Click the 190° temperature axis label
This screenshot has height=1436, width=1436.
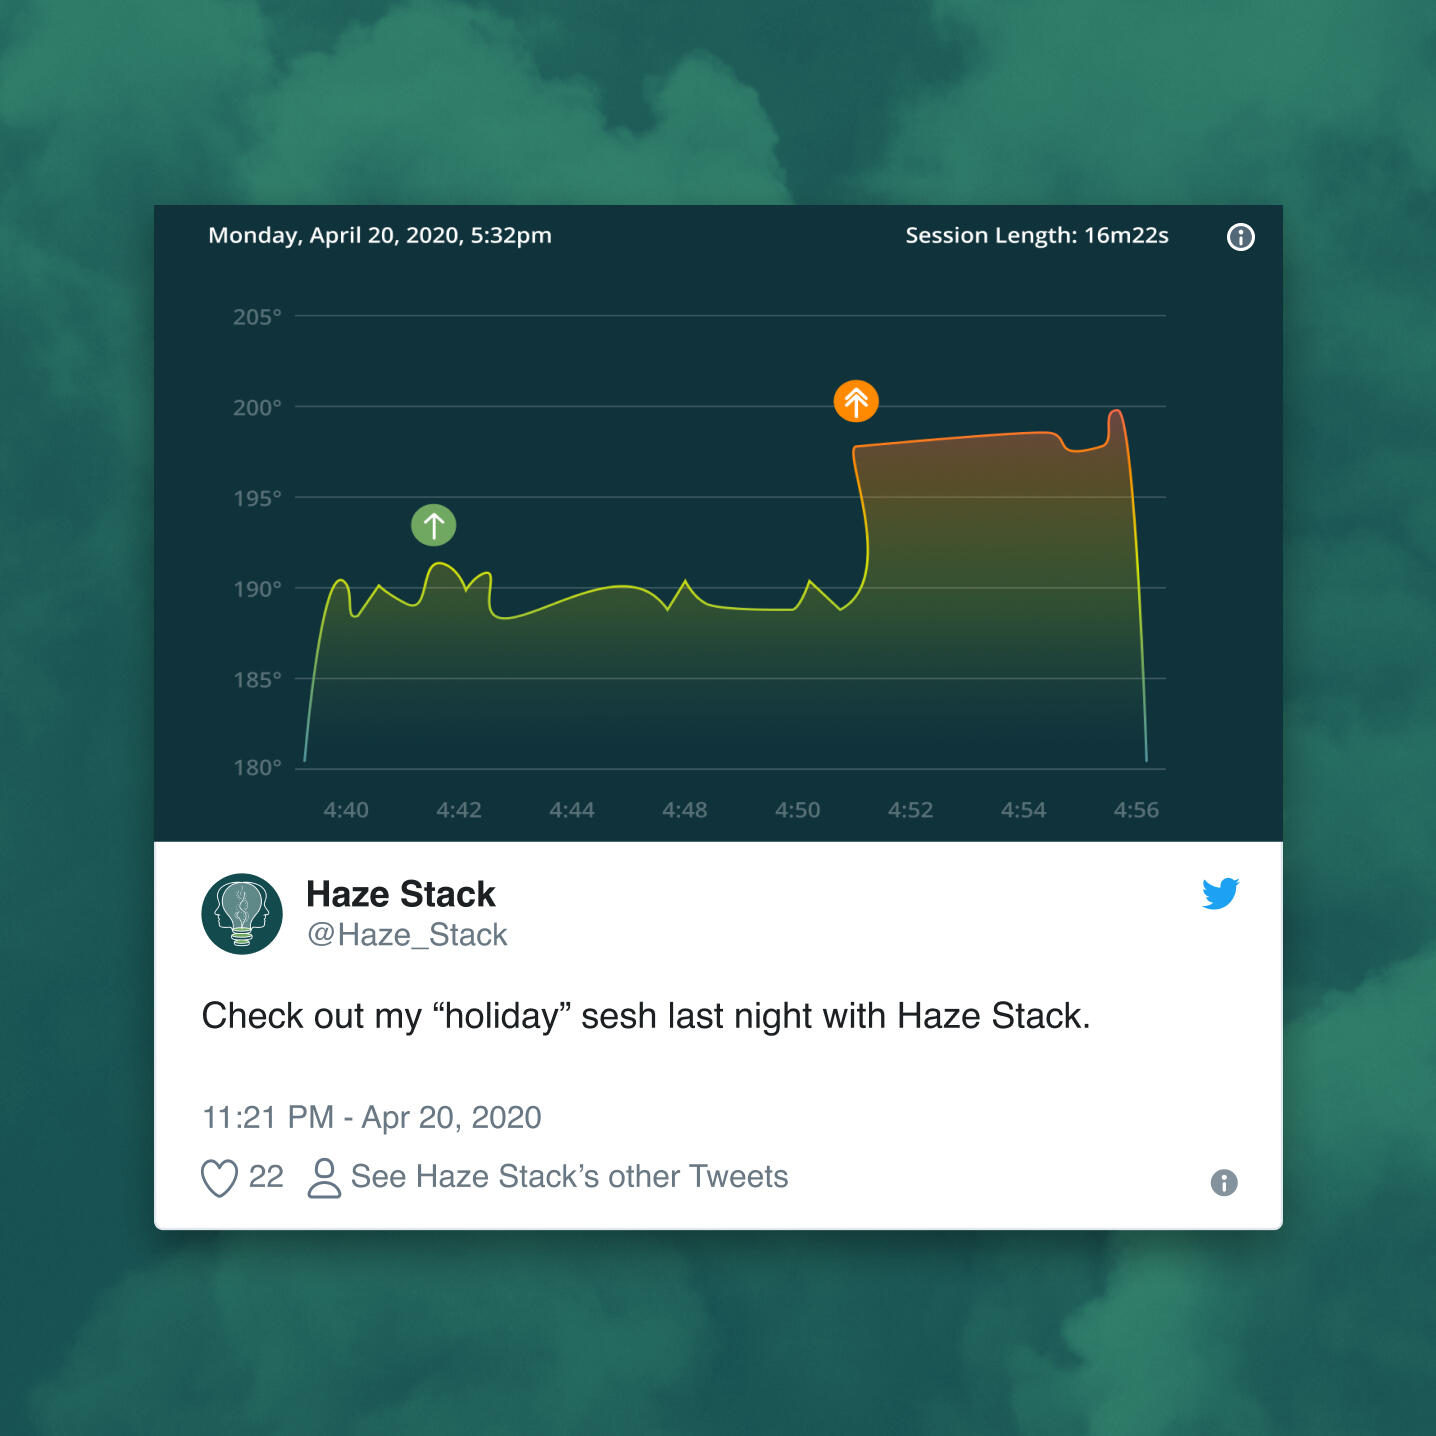coord(257,589)
